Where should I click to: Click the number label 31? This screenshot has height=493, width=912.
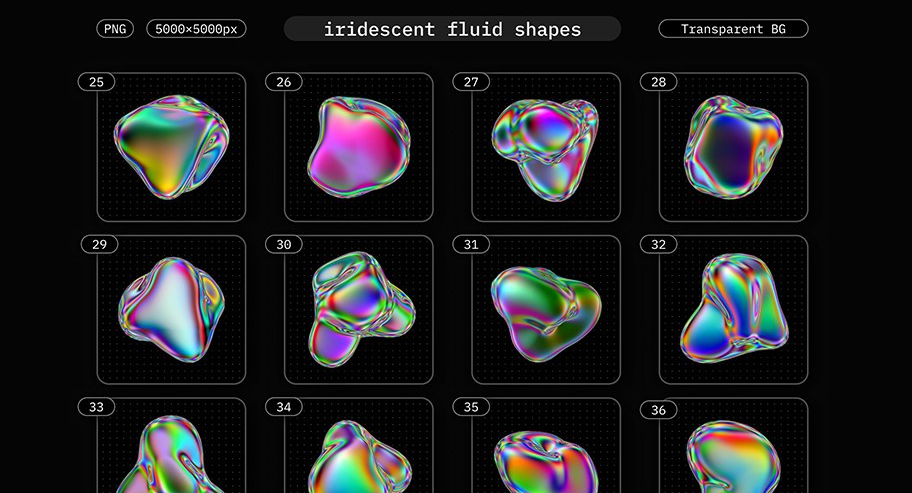[x=471, y=244]
